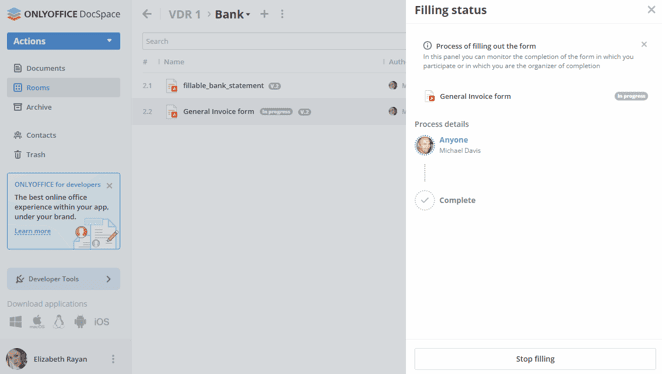Click the Stop filling button
This screenshot has width=662, height=374.
(535, 359)
